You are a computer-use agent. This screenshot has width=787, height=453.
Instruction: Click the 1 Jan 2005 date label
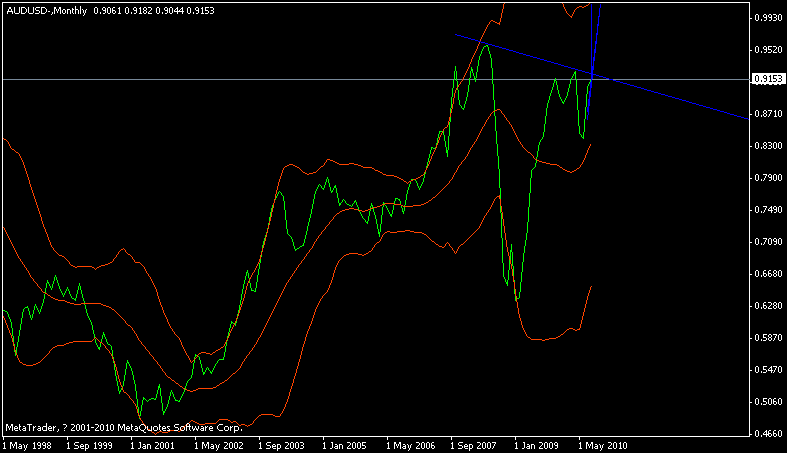(x=344, y=445)
